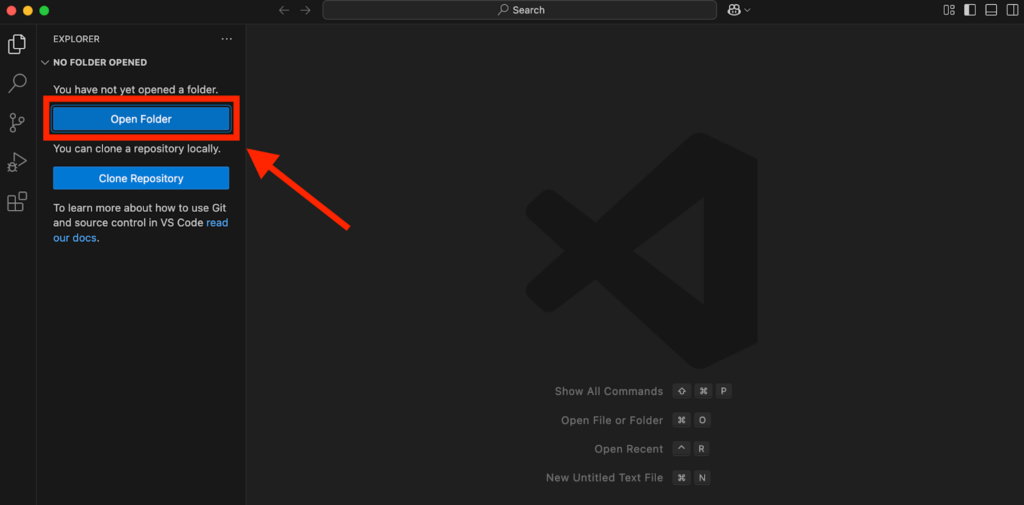The height and width of the screenshot is (505, 1024).
Task: Click the Go Back arrow
Action: point(284,10)
